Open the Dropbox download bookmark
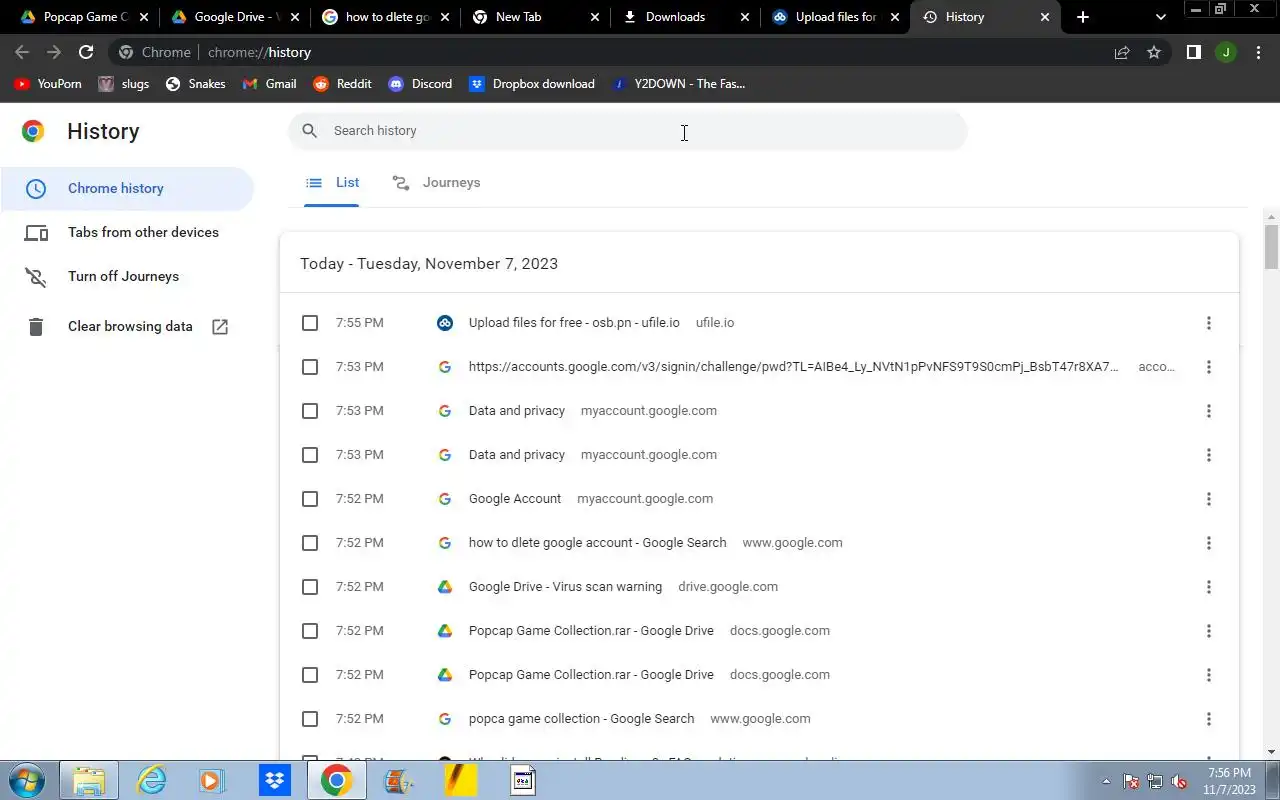This screenshot has height=800, width=1280. coord(532,84)
